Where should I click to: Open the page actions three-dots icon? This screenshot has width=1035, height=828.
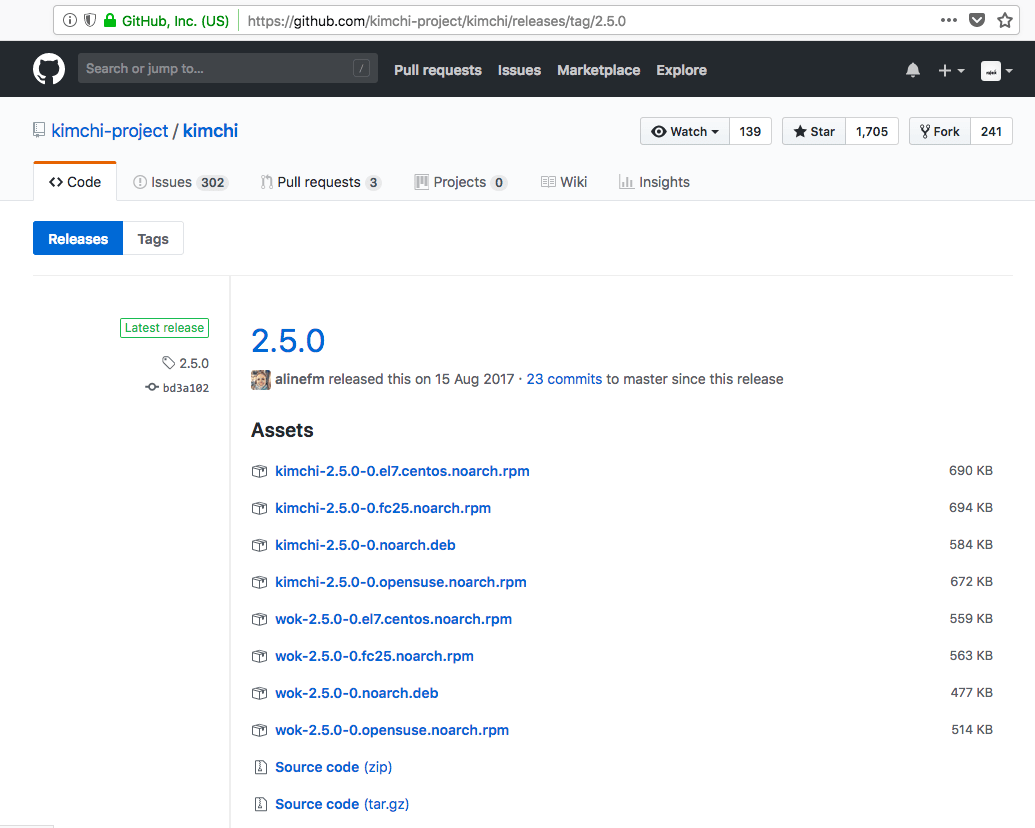(x=948, y=20)
